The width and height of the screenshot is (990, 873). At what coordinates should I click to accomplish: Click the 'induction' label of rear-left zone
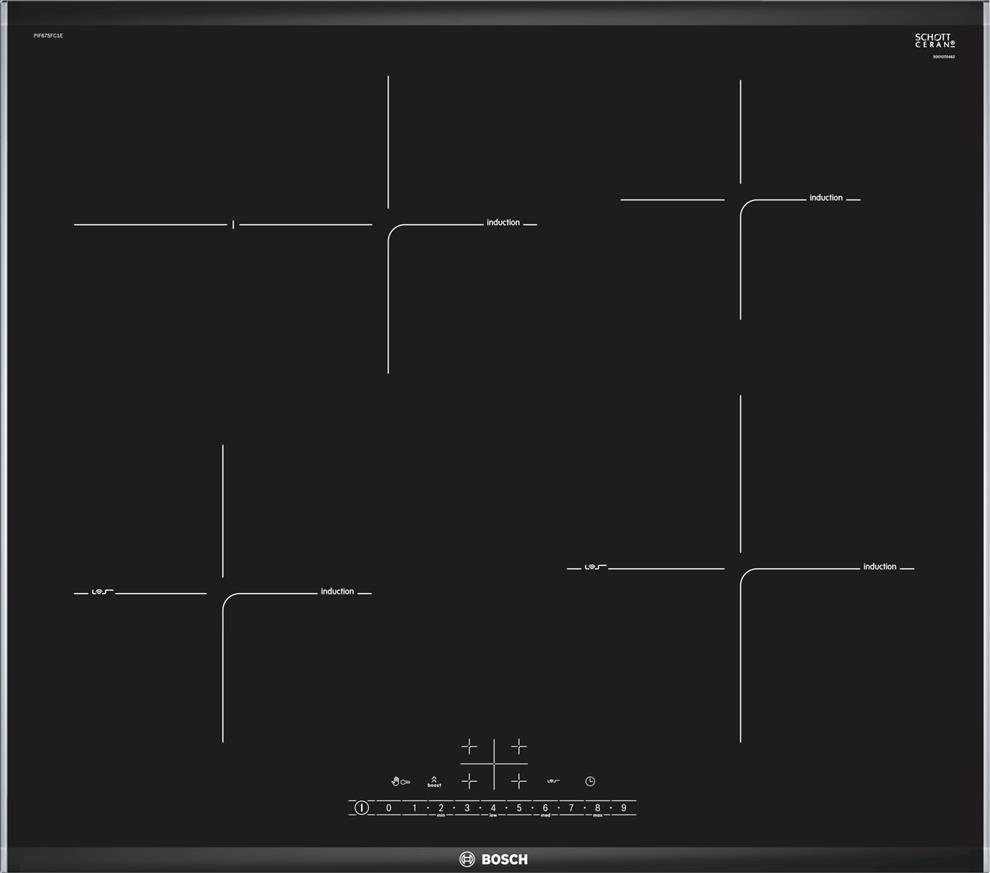pos(503,222)
